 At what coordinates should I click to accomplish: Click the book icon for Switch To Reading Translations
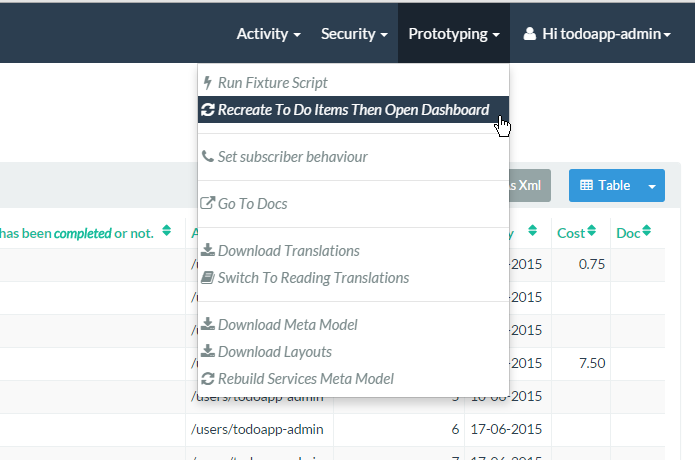tap(208, 278)
